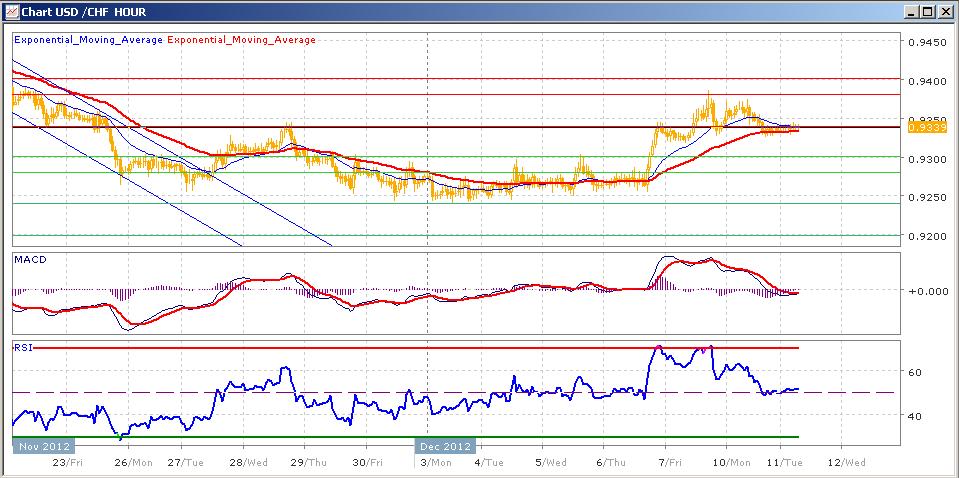Click the chart icon in title bar
The width and height of the screenshot is (959, 478).
coord(12,12)
